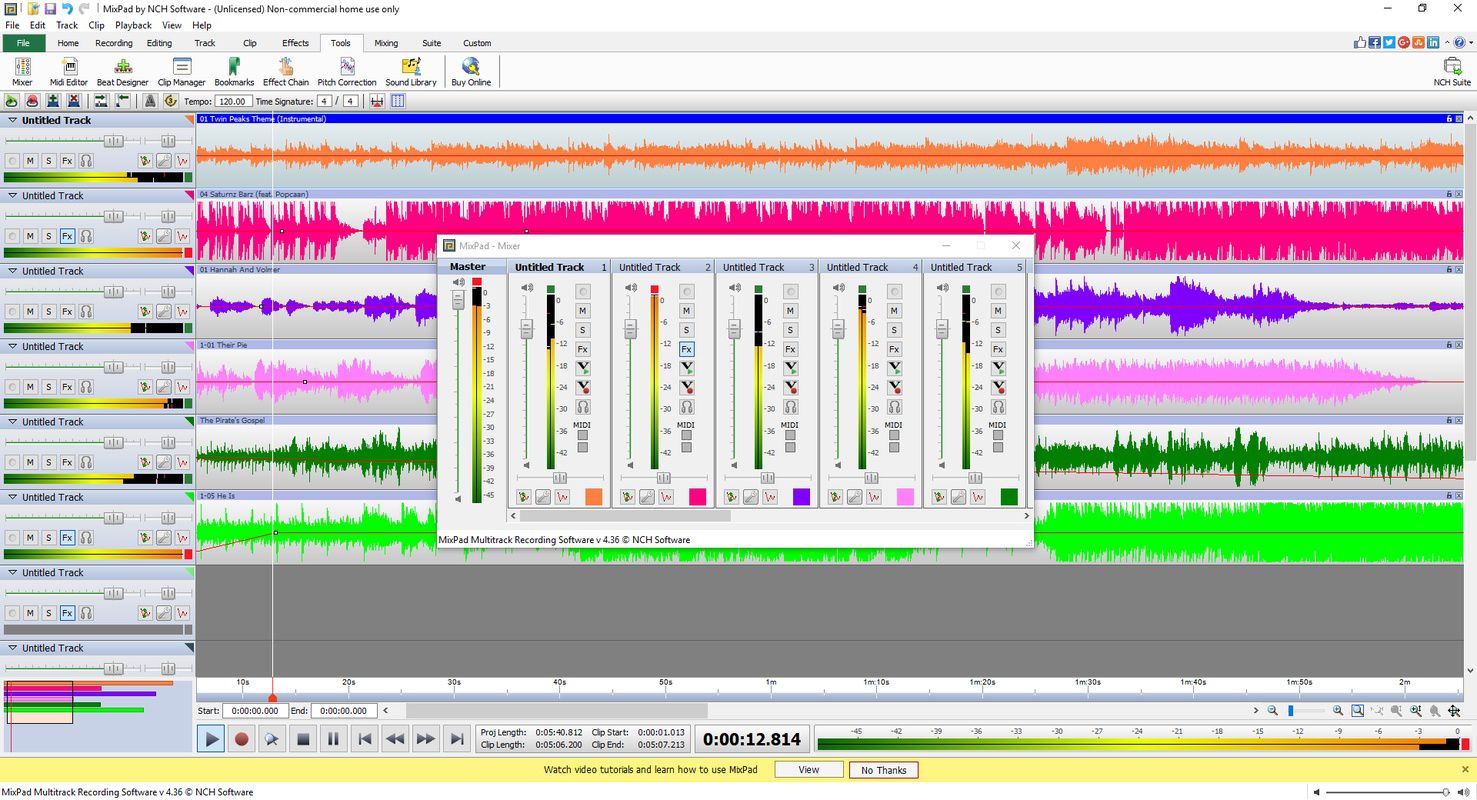Viewport: 1477px width, 800px height.
Task: Launch the Beat Designer
Action: 123,72
